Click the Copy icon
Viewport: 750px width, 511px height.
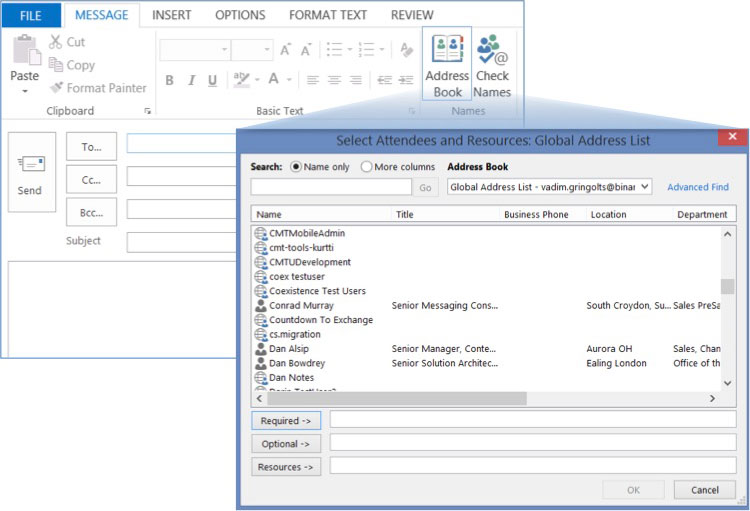tap(55, 65)
